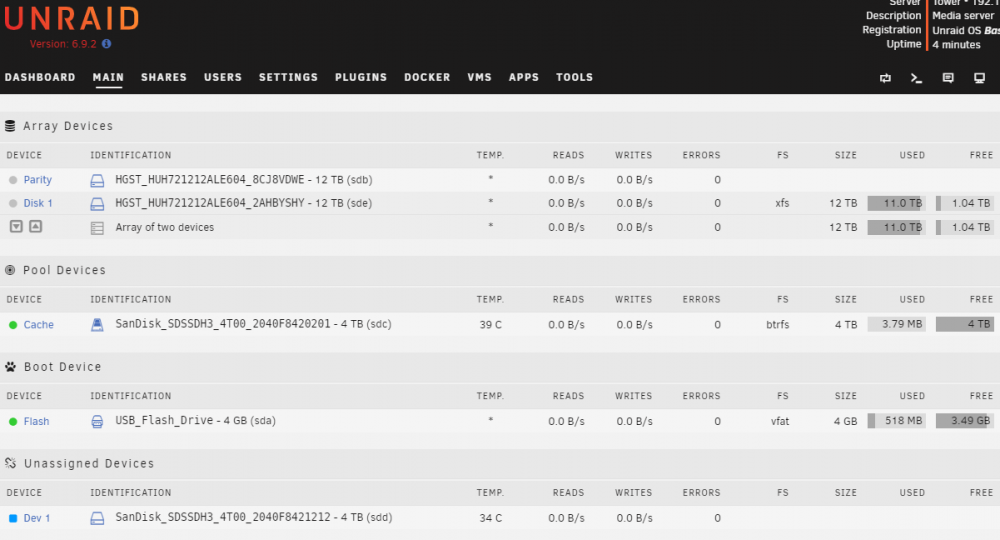Viewport: 1000px width, 540px height.
Task: Open the version info icon next to 6.9.2
Action: pos(107,44)
